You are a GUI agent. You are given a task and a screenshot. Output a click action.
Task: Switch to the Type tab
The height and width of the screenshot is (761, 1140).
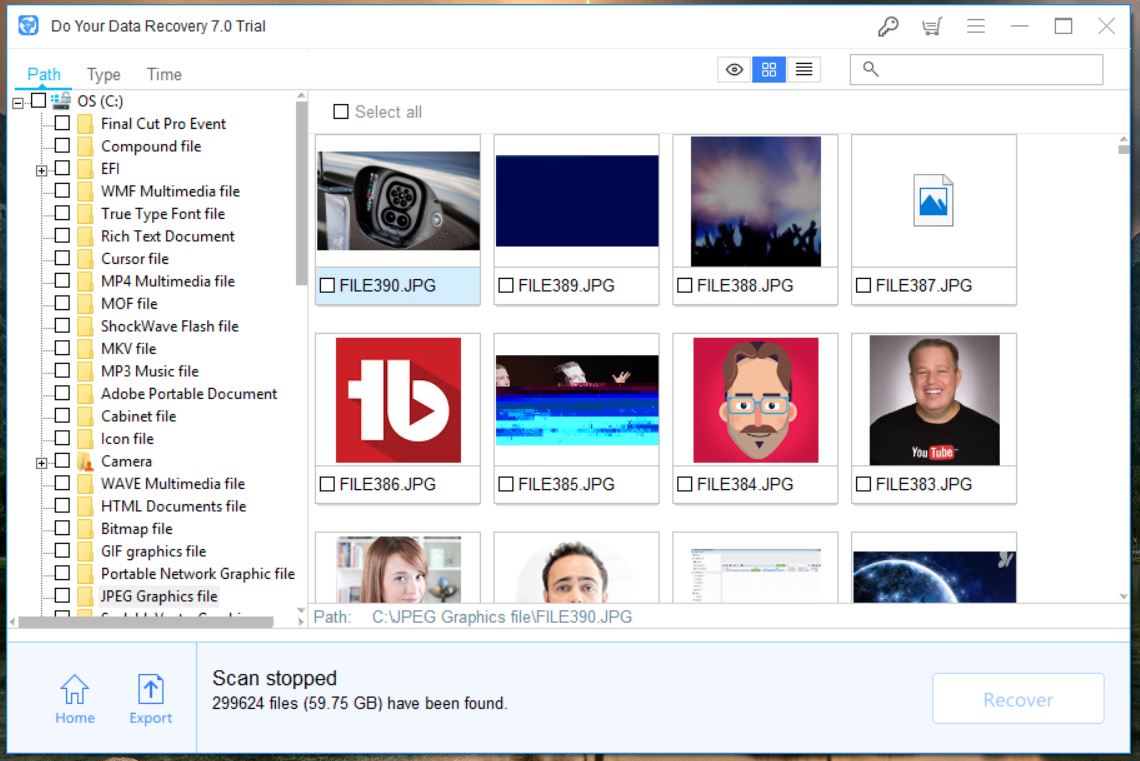(102, 74)
